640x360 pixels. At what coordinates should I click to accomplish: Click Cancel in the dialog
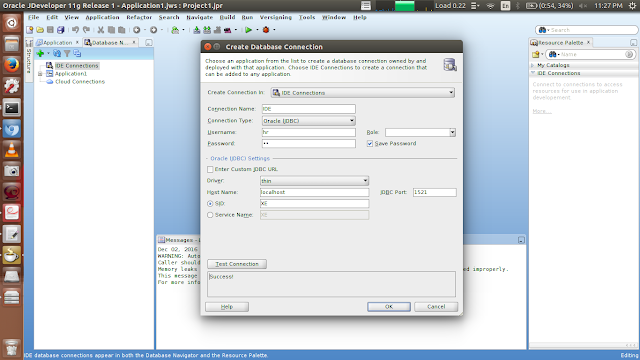436,307
